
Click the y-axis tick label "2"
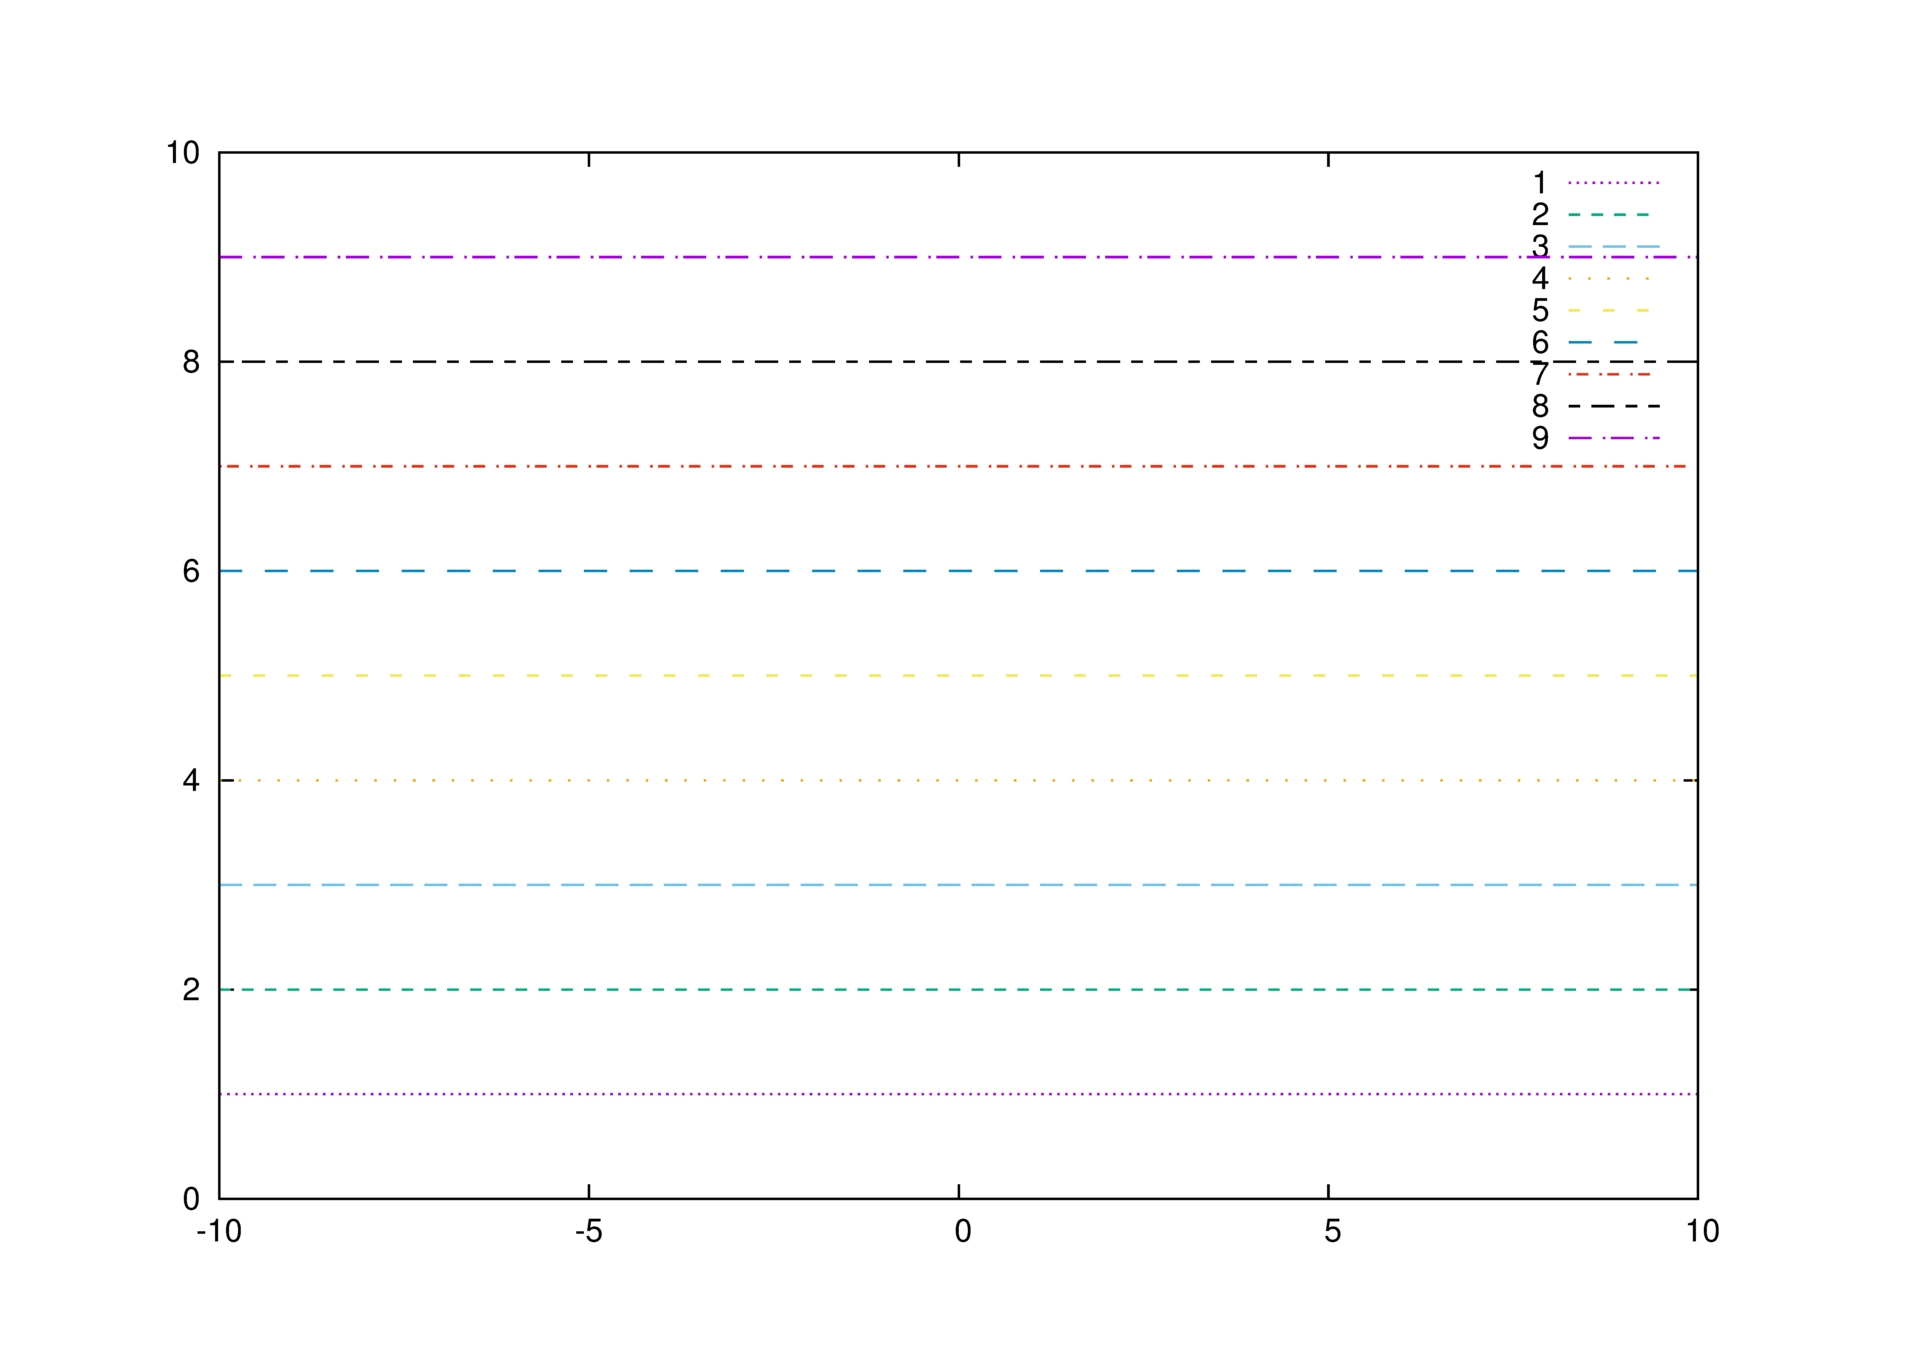tap(191, 990)
